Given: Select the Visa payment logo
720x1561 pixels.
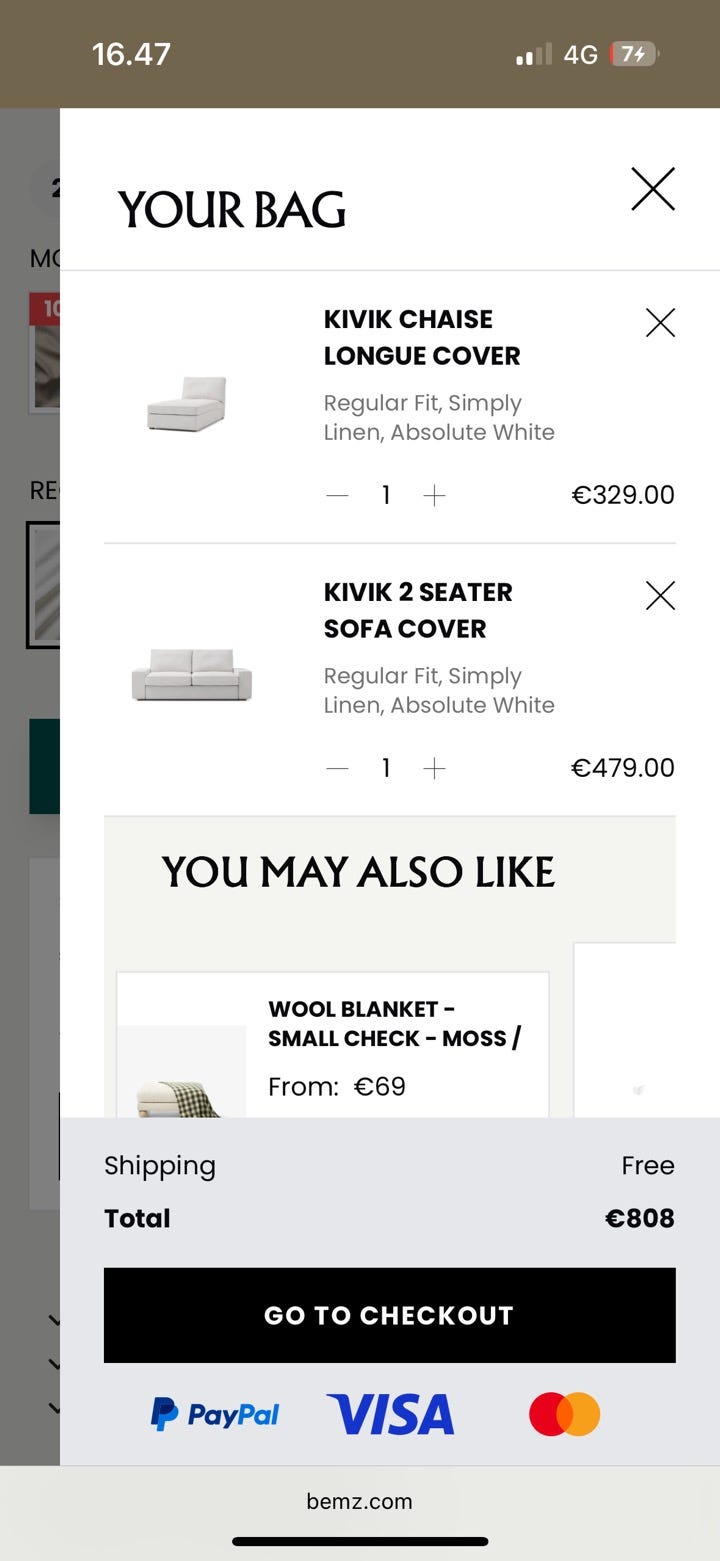Looking at the screenshot, I should (390, 1414).
